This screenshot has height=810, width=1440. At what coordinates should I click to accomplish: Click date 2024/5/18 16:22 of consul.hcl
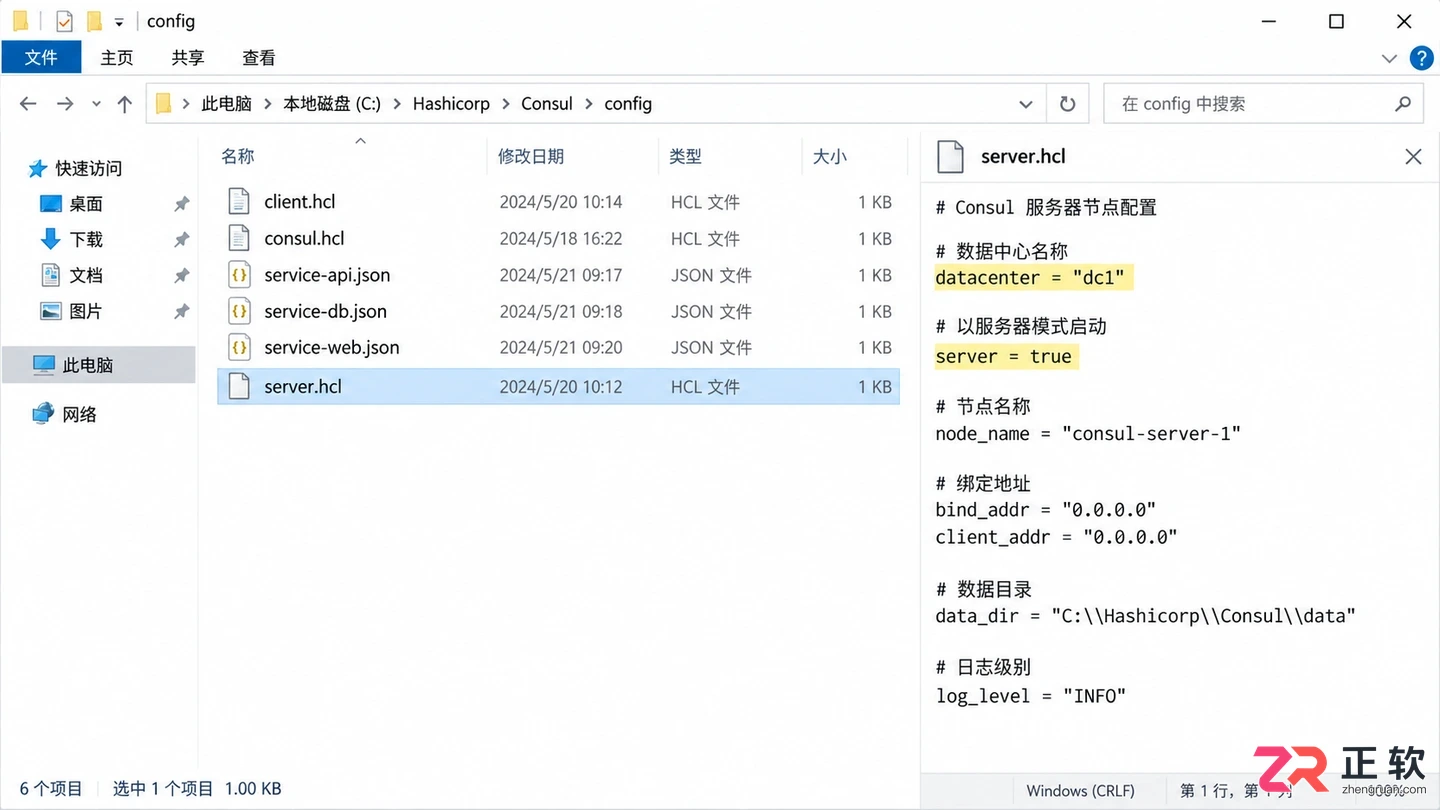[561, 239]
